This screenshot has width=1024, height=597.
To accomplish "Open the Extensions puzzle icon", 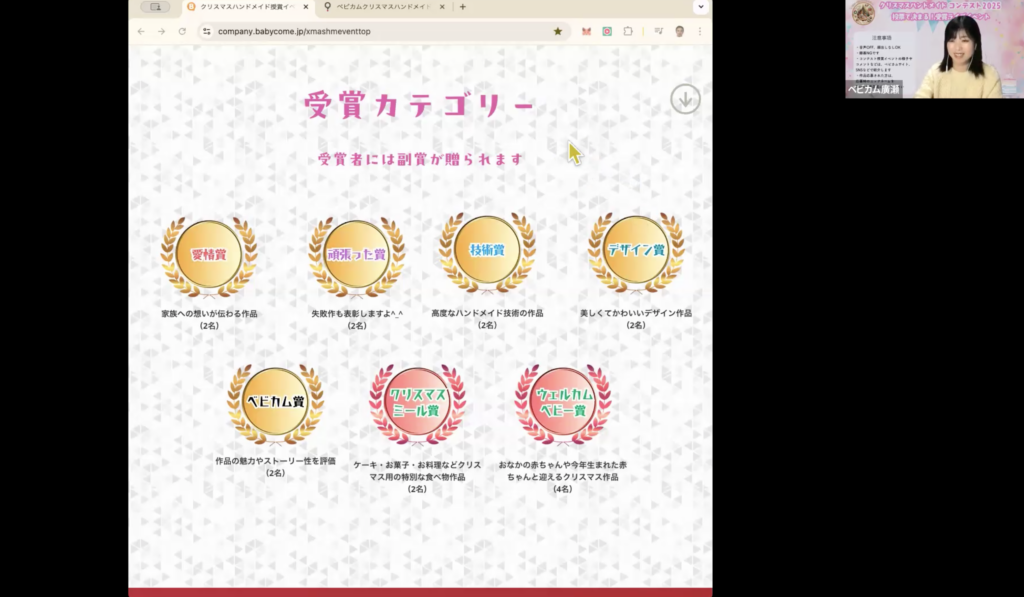I will pos(628,31).
